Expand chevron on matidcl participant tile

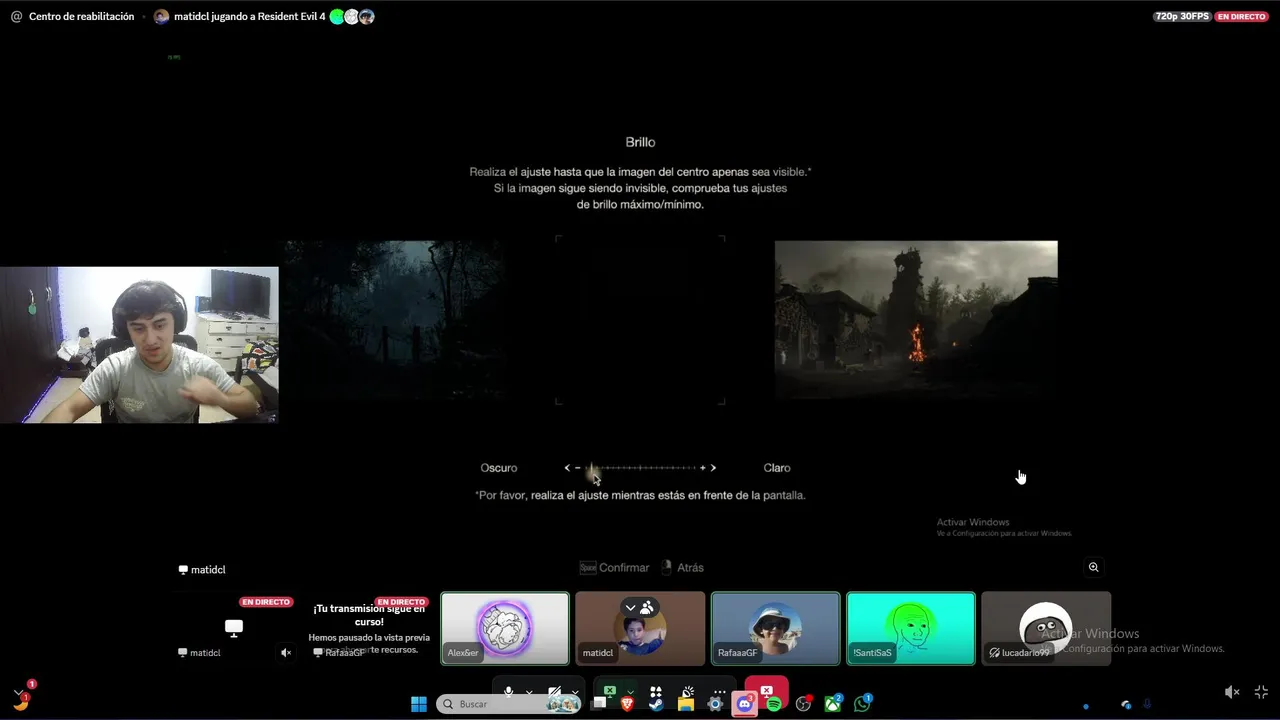point(631,607)
